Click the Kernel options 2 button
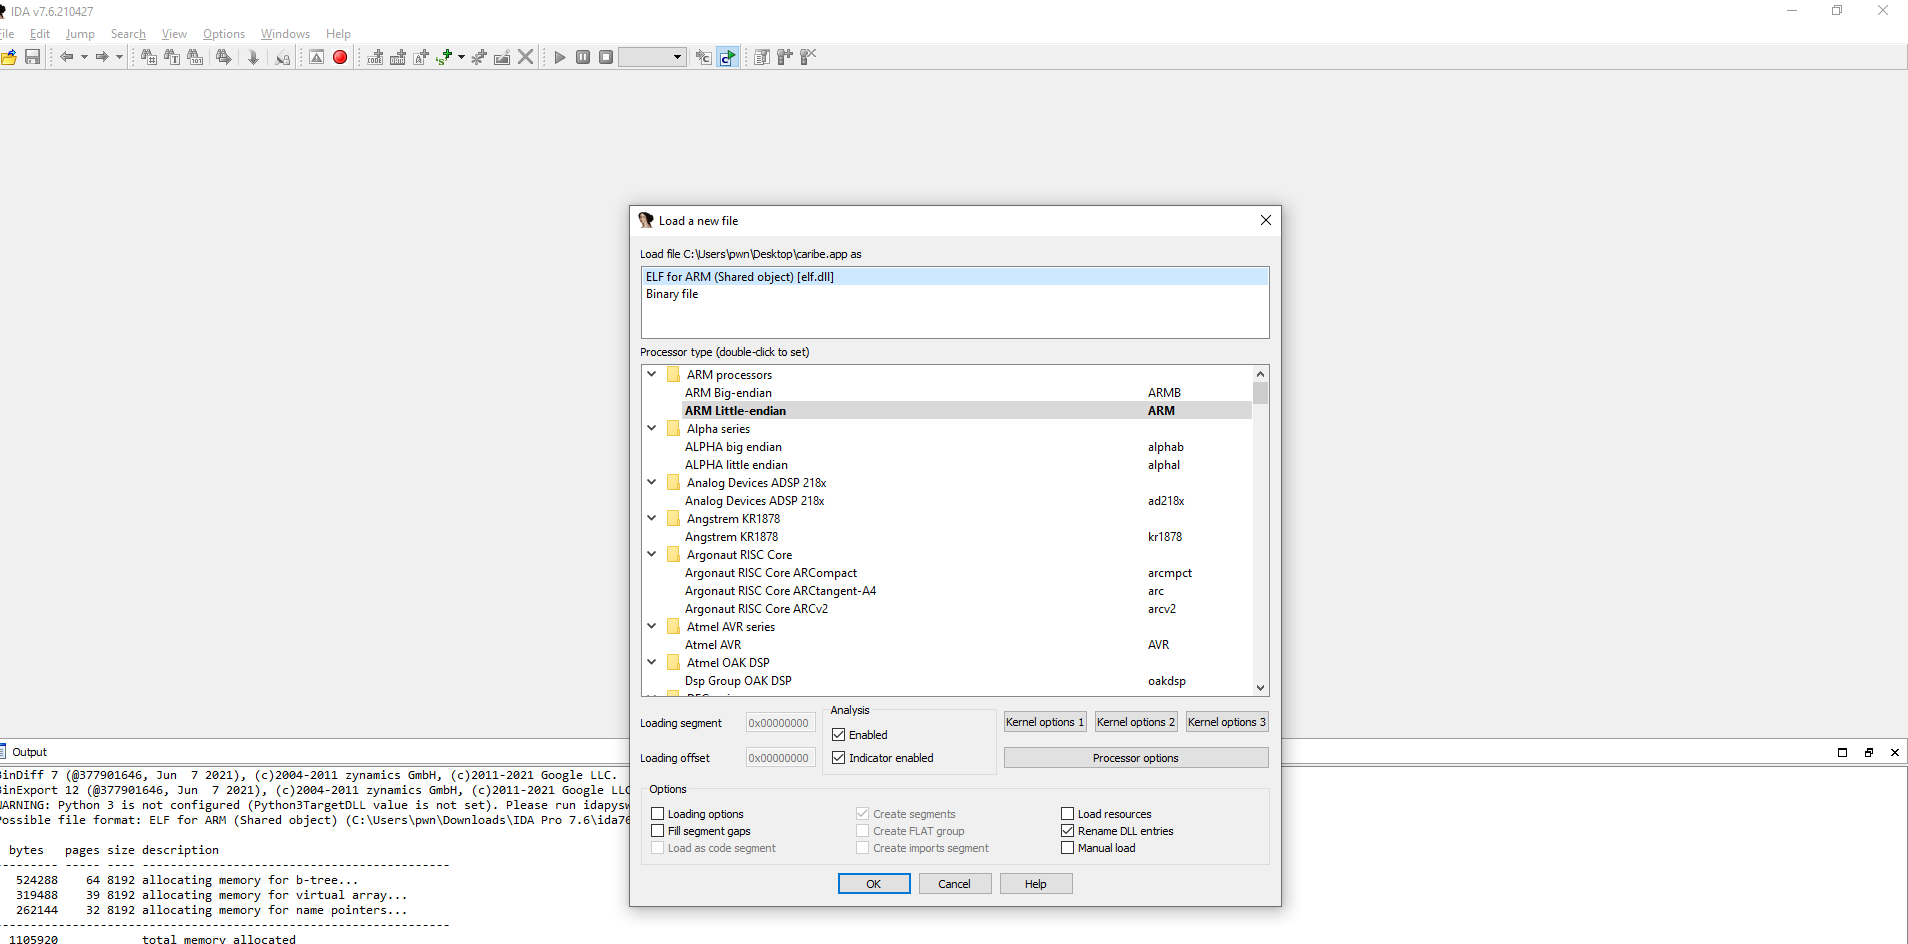1908x944 pixels. (x=1136, y=722)
